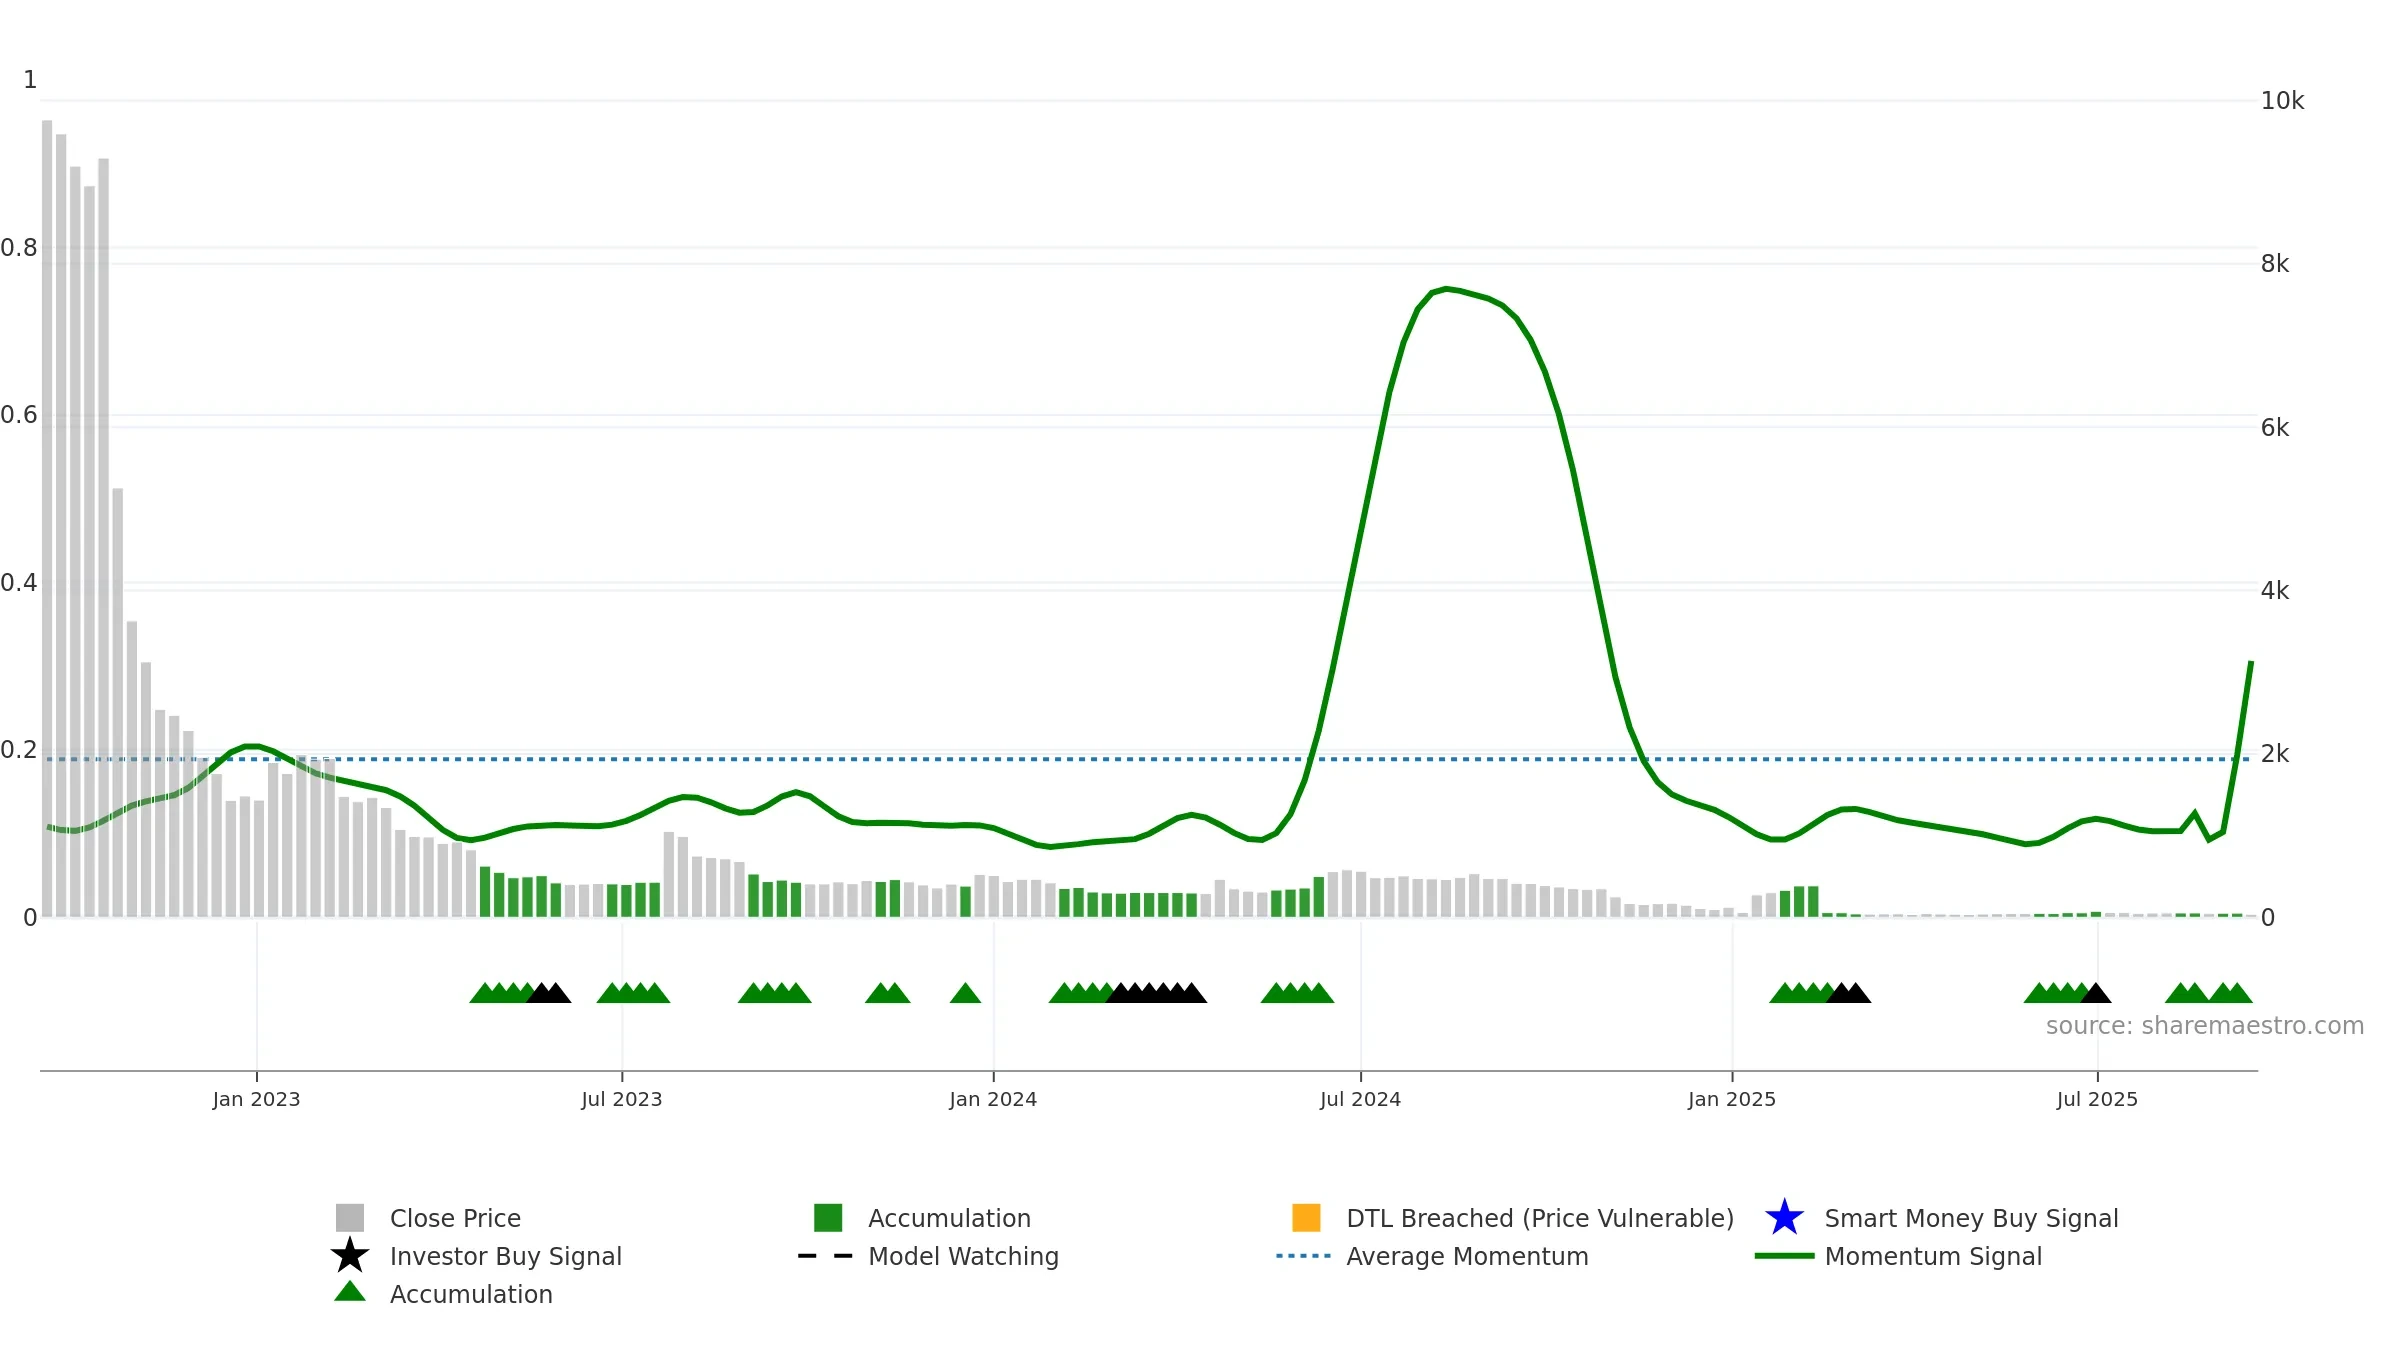Image resolution: width=2400 pixels, height=1350 pixels.
Task: Click the 10k right axis label
Action: pyautogui.click(x=2282, y=101)
